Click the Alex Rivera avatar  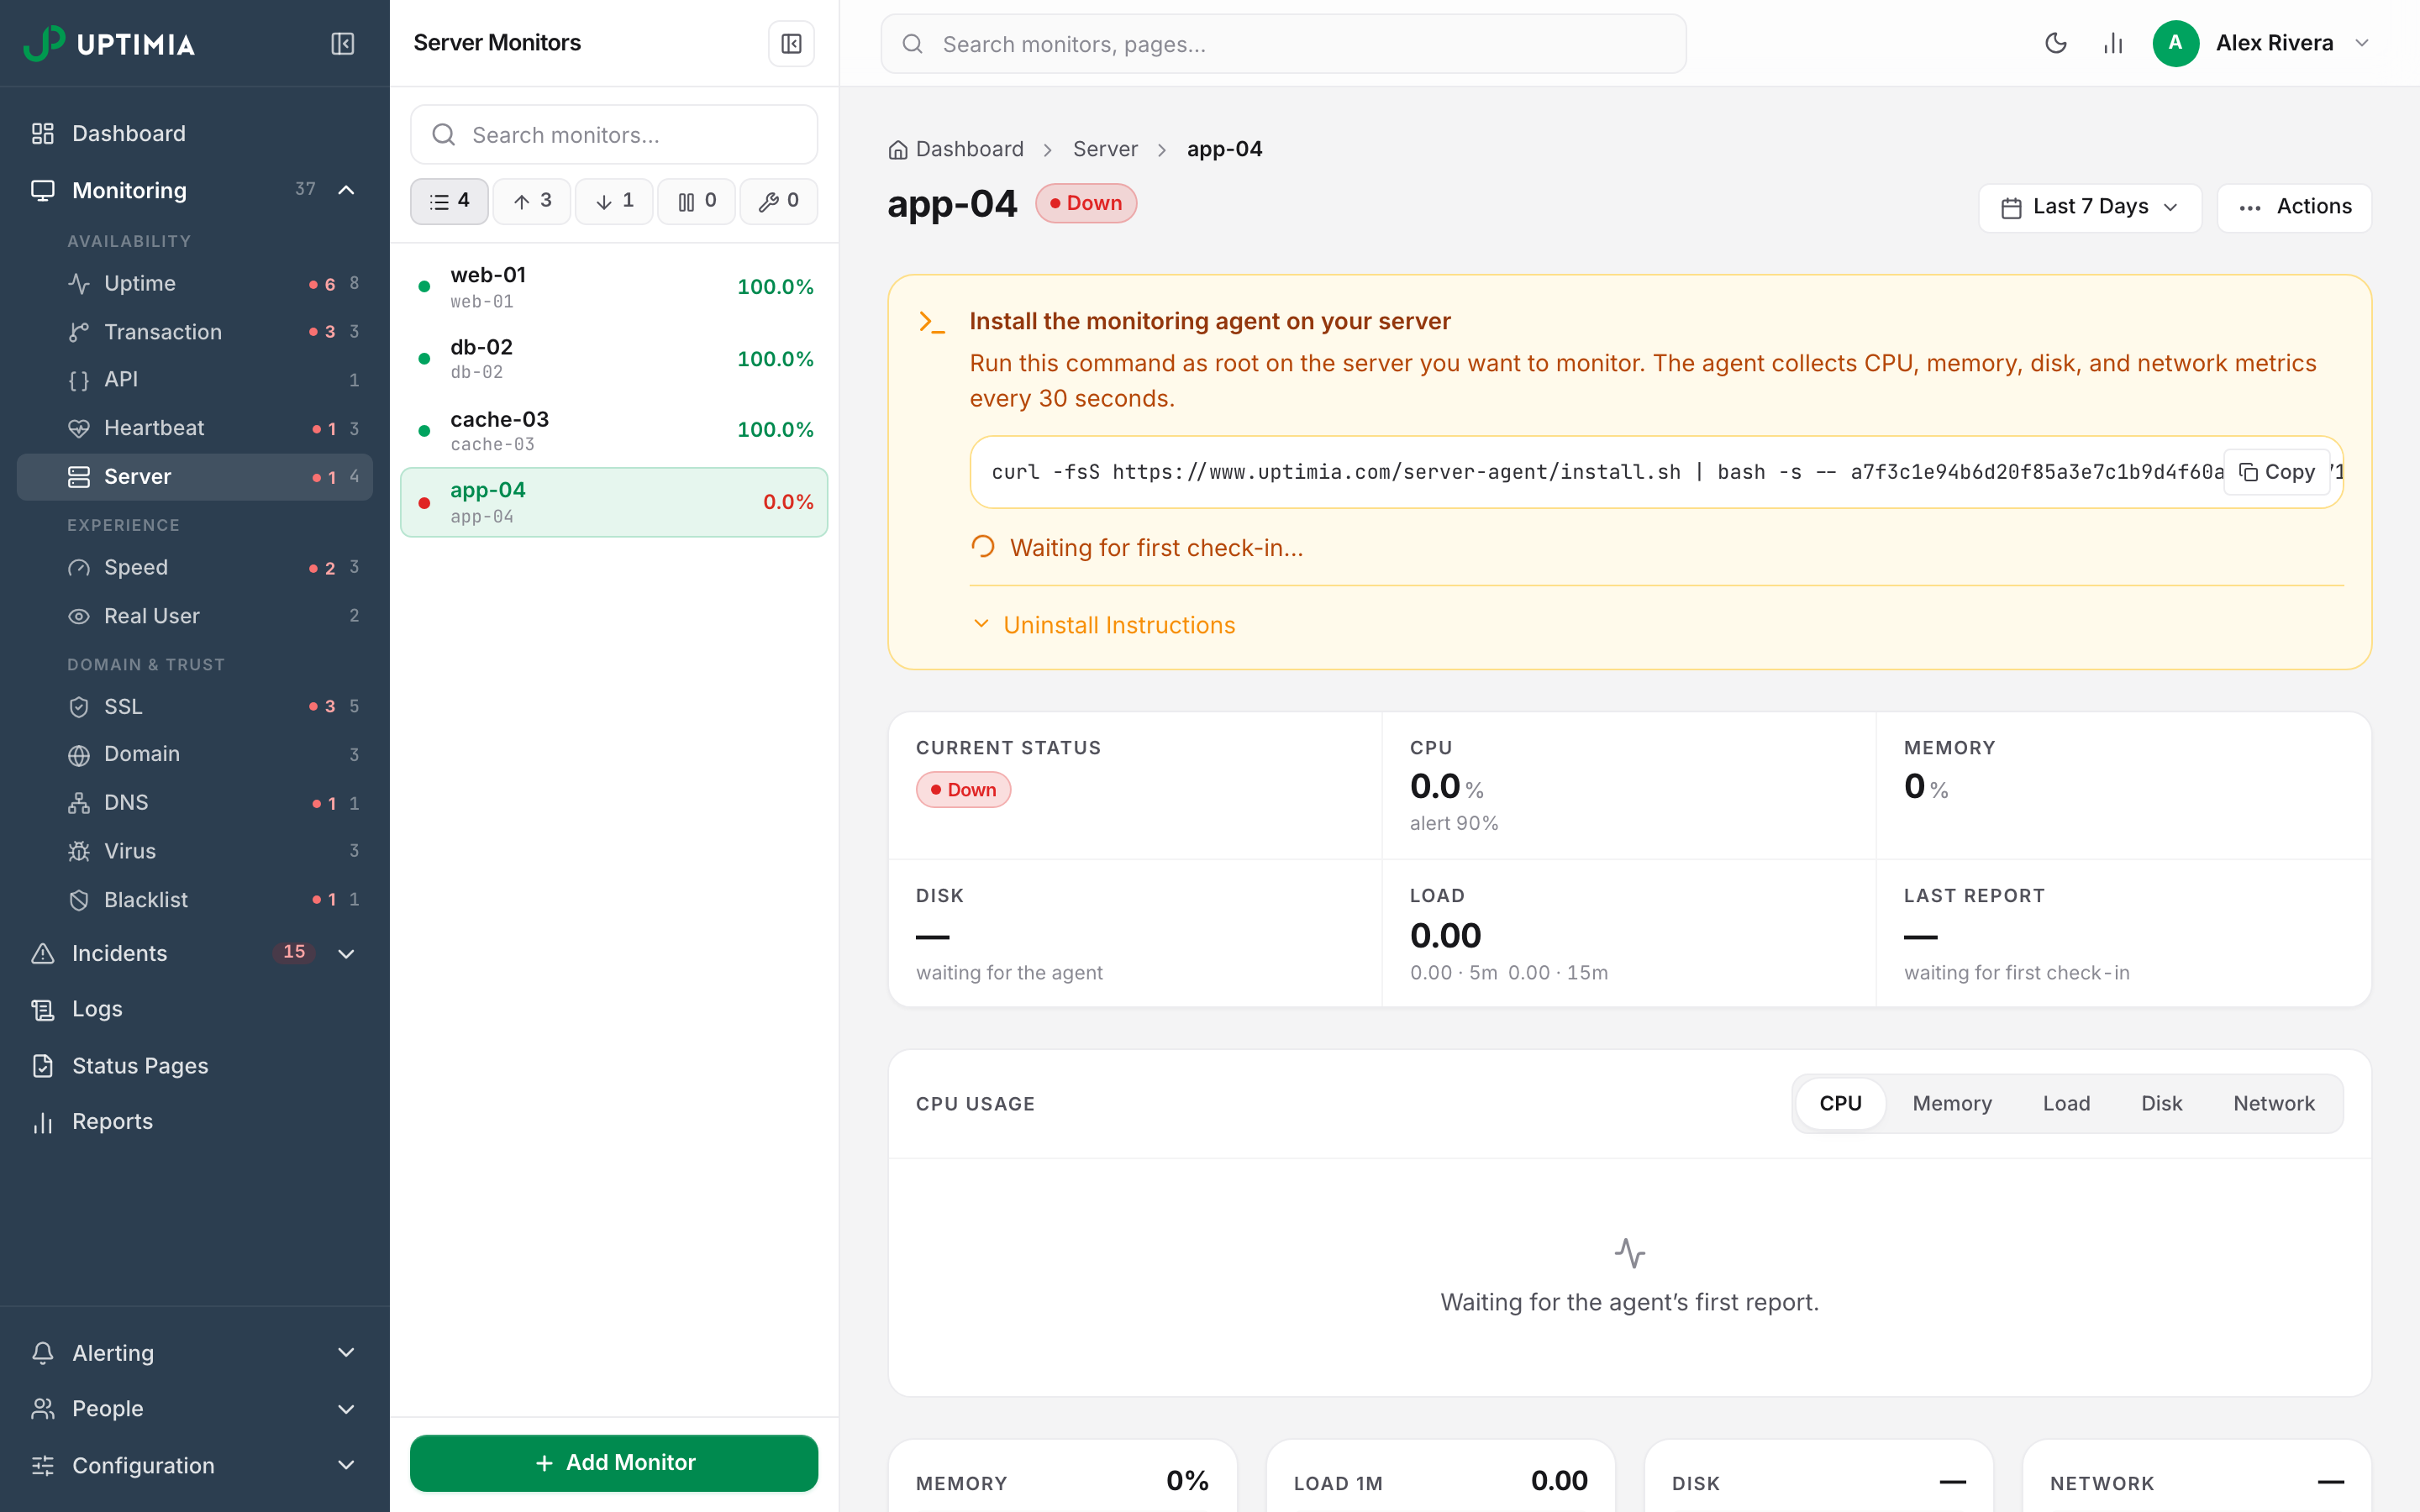click(x=2175, y=43)
